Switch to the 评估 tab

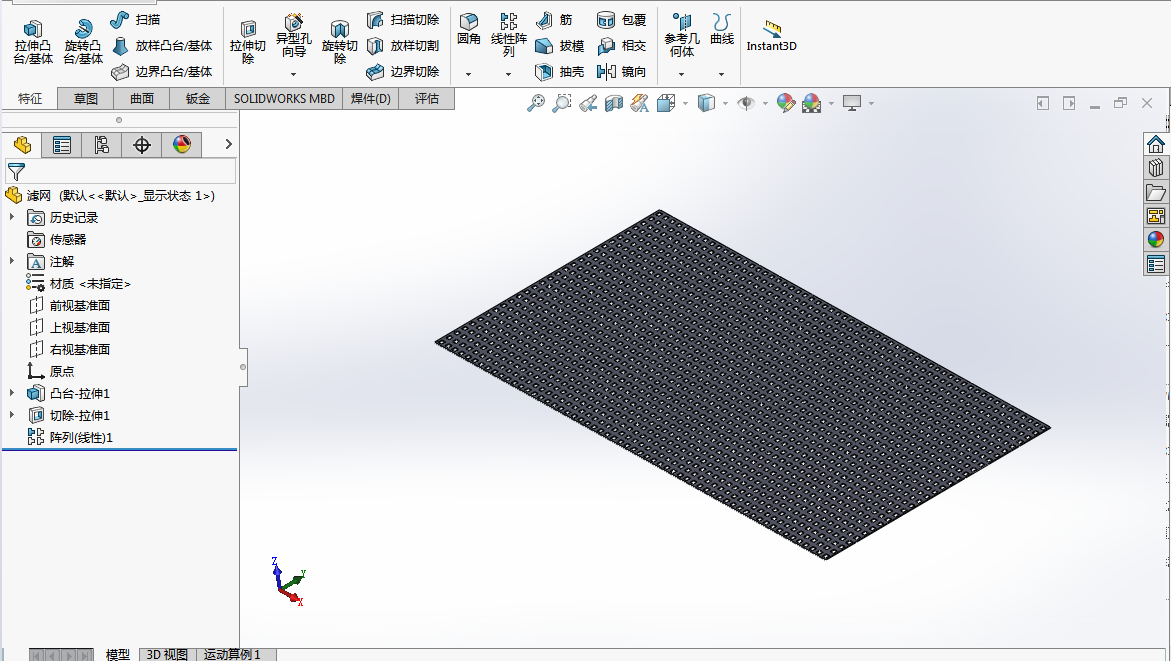pyautogui.click(x=427, y=99)
